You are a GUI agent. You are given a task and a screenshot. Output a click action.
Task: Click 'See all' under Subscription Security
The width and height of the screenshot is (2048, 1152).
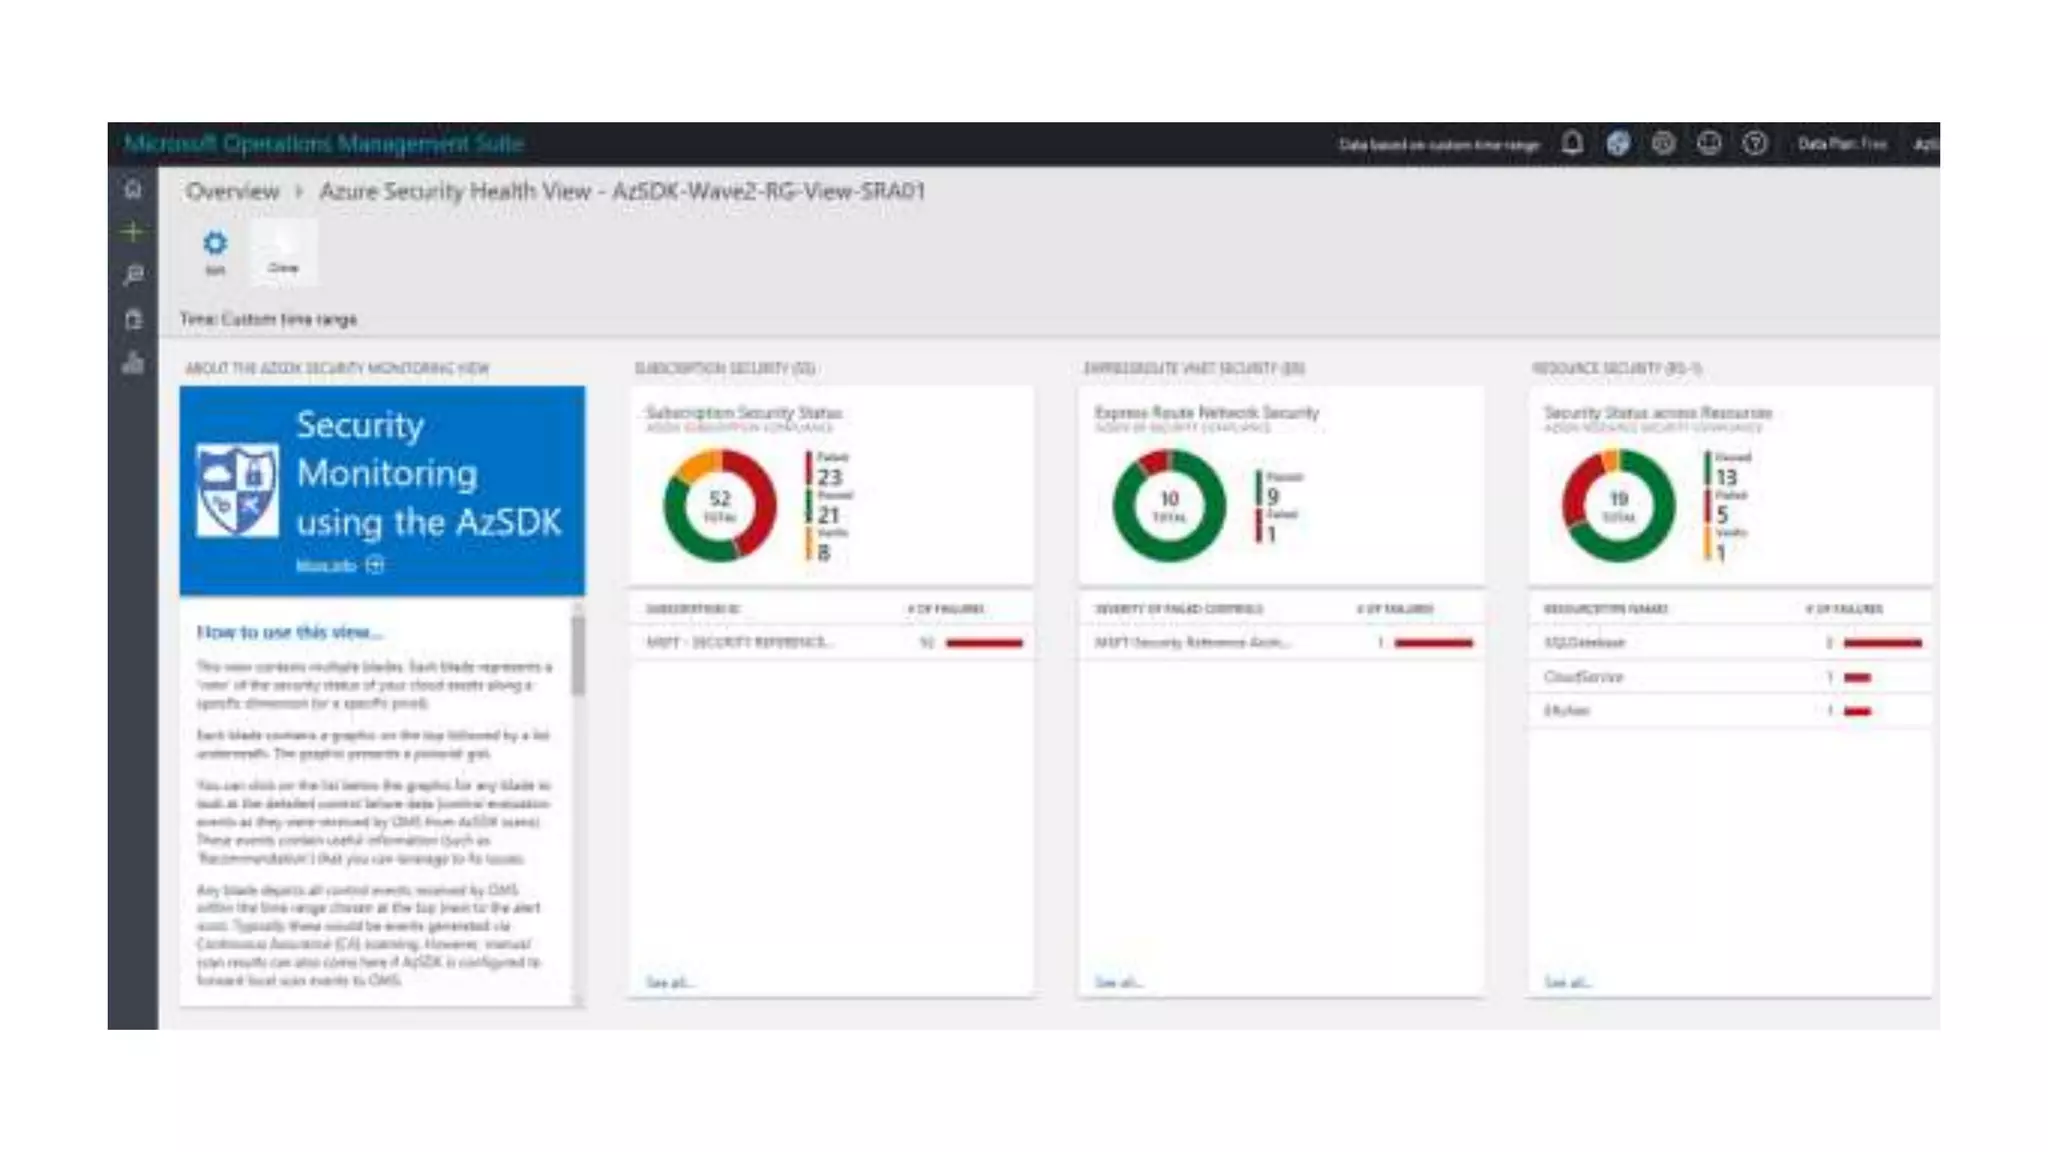(x=668, y=983)
